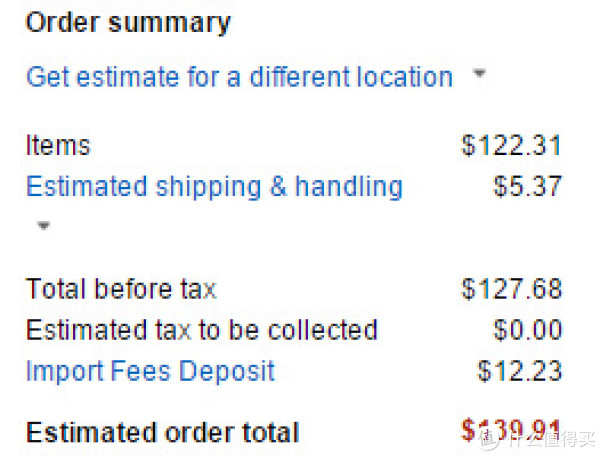Open the Estimated shipping & handling link

tap(214, 187)
